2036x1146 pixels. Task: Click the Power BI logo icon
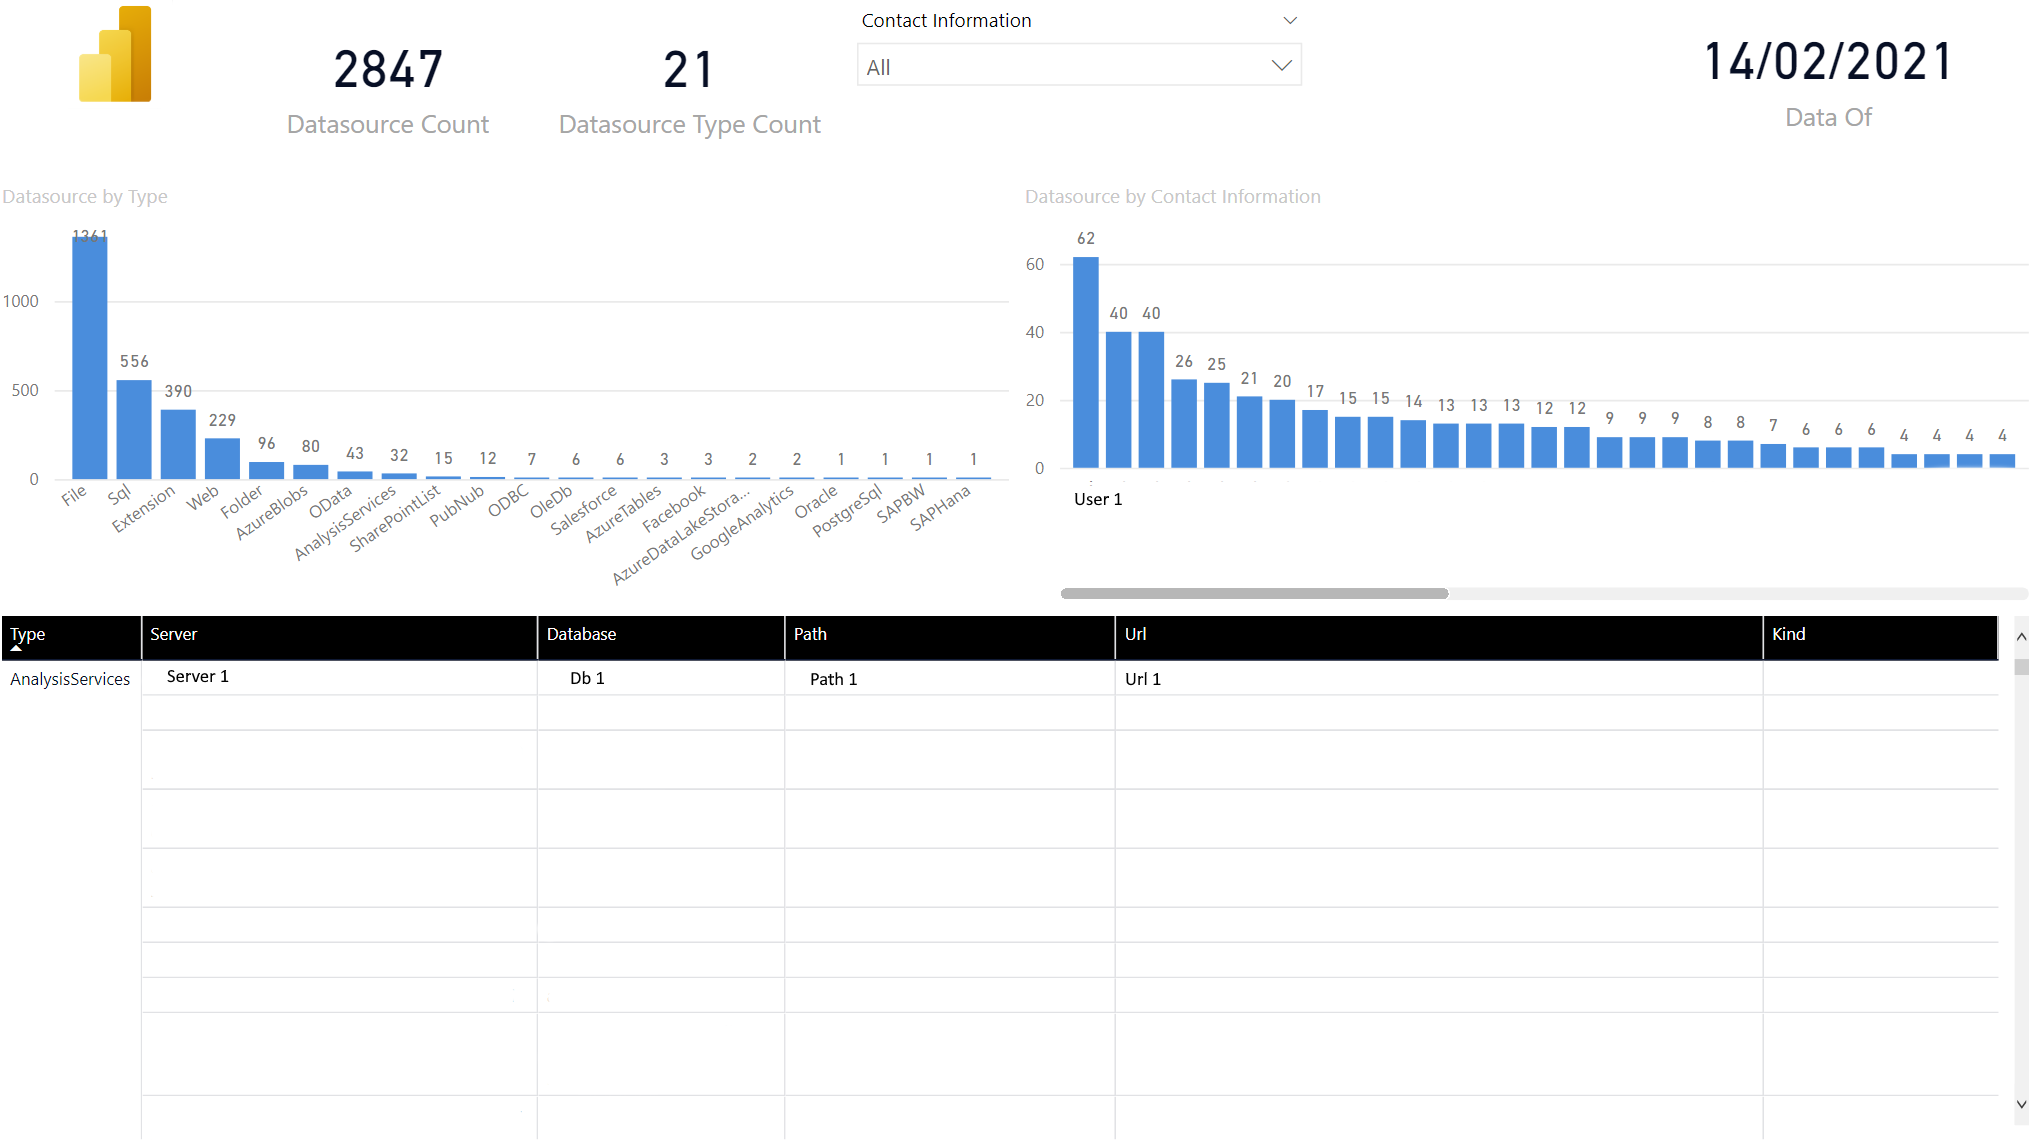115,54
